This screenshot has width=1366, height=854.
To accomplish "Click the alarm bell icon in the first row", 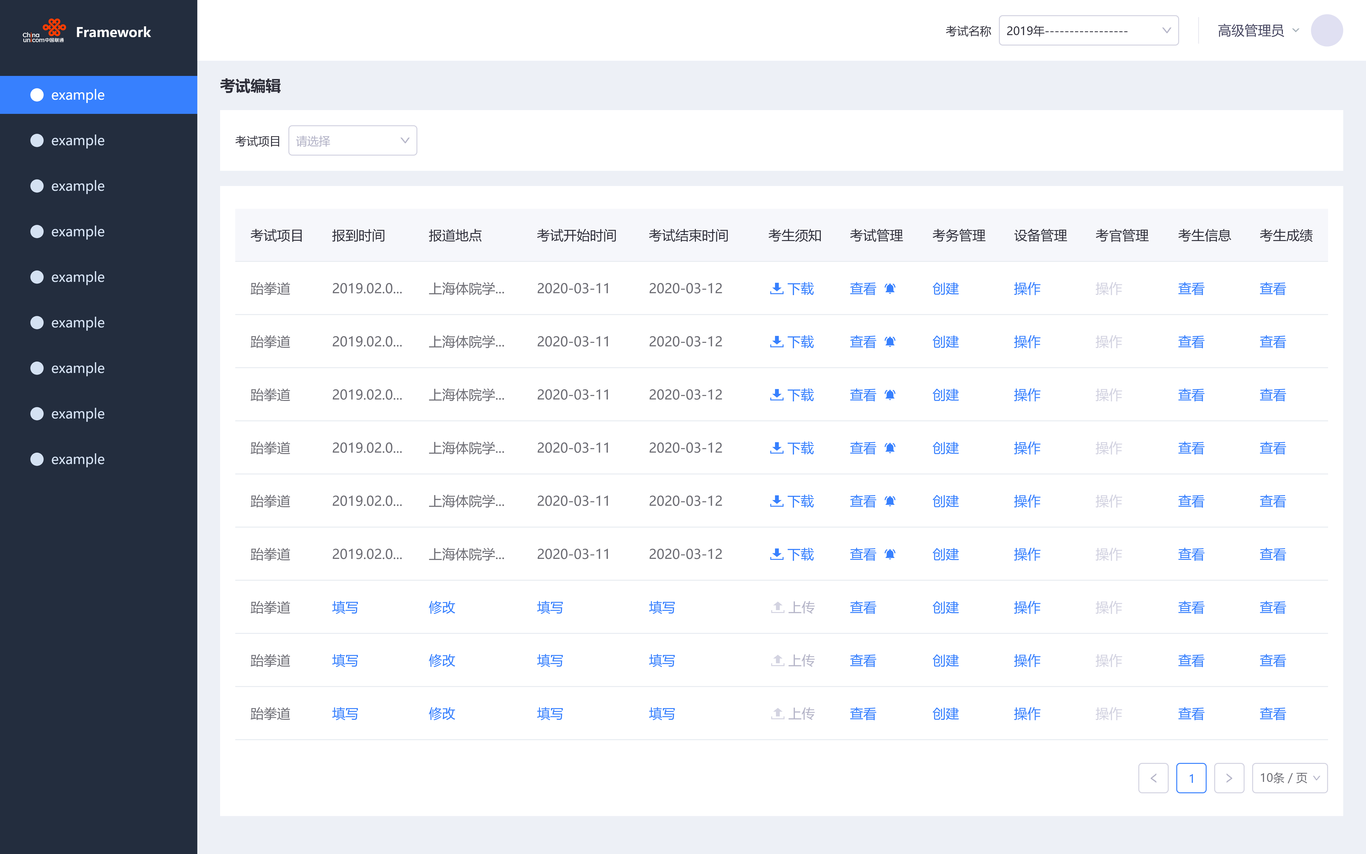I will pyautogui.click(x=890, y=288).
